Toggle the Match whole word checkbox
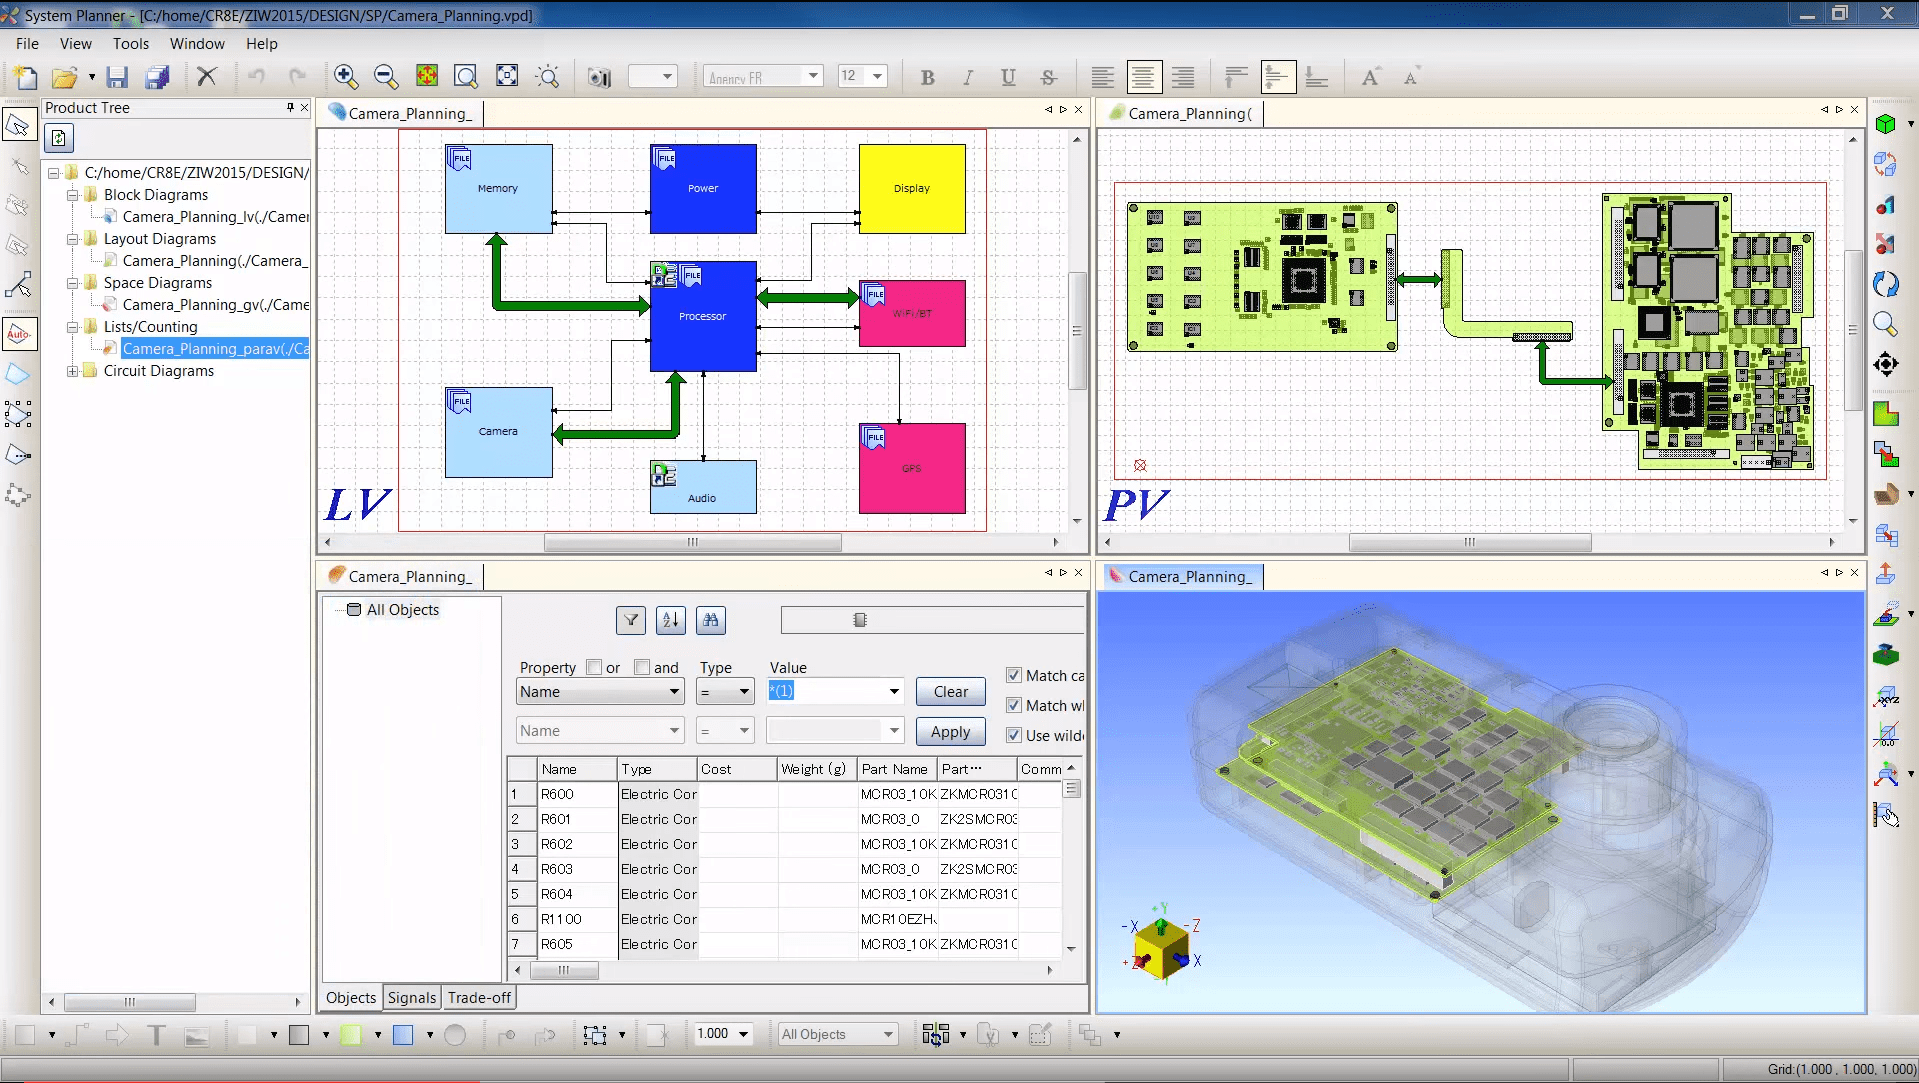This screenshot has height=1083, width=1919. pos(1014,705)
